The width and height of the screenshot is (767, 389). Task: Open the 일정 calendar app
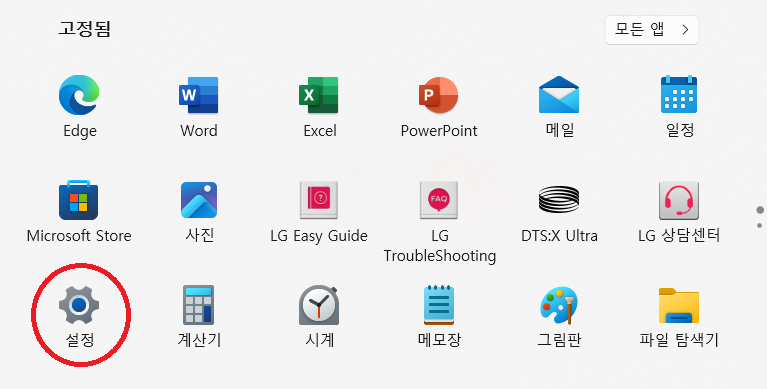pyautogui.click(x=679, y=95)
